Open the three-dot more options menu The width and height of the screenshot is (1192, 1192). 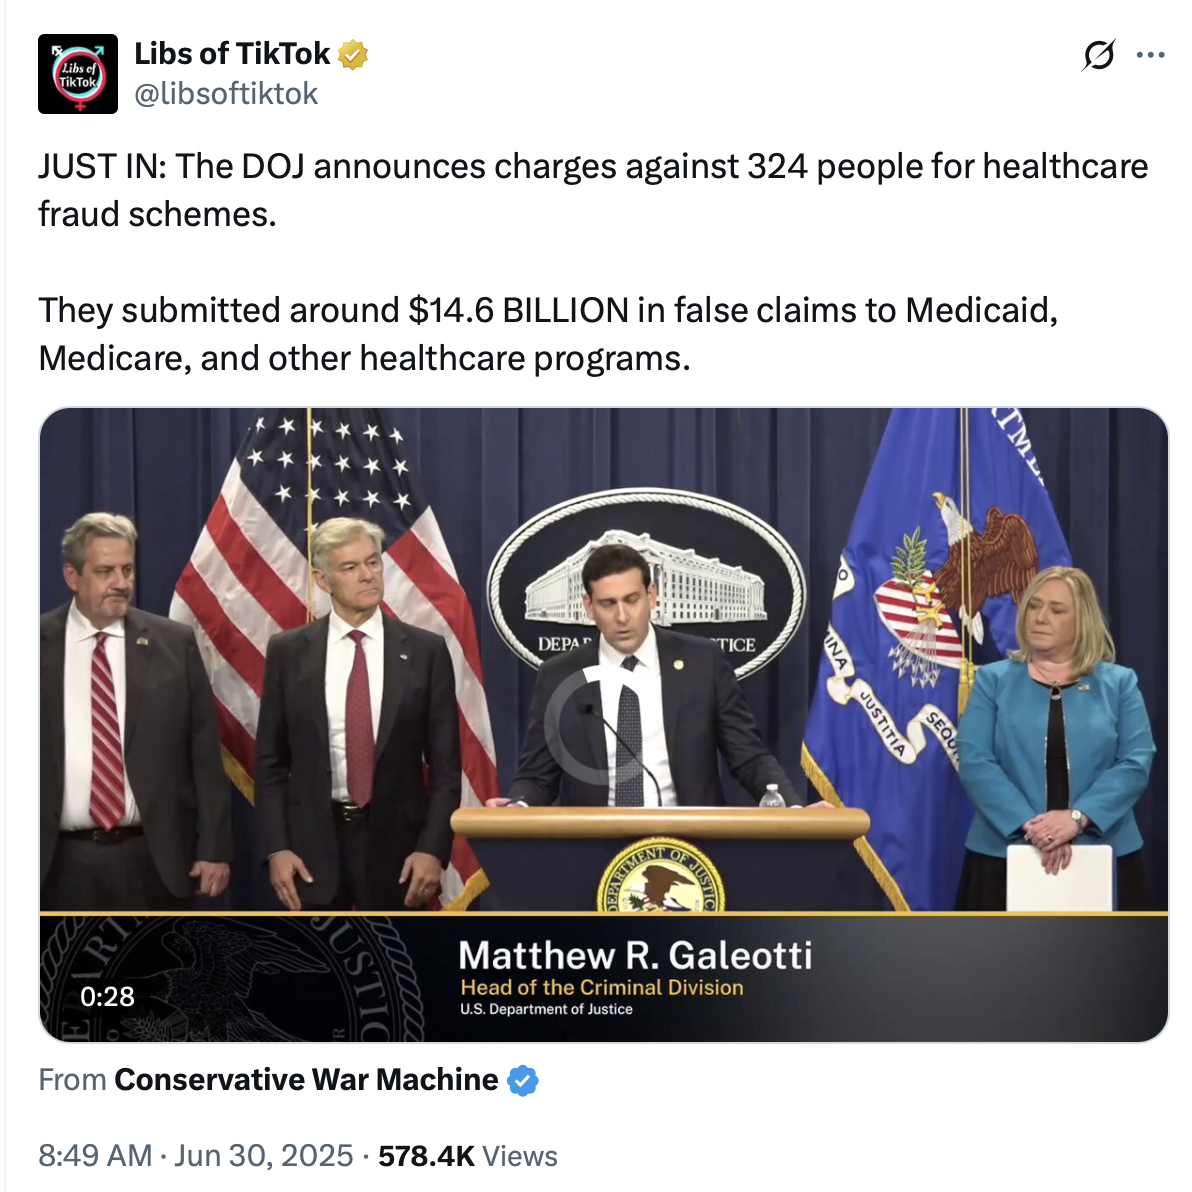click(1151, 56)
